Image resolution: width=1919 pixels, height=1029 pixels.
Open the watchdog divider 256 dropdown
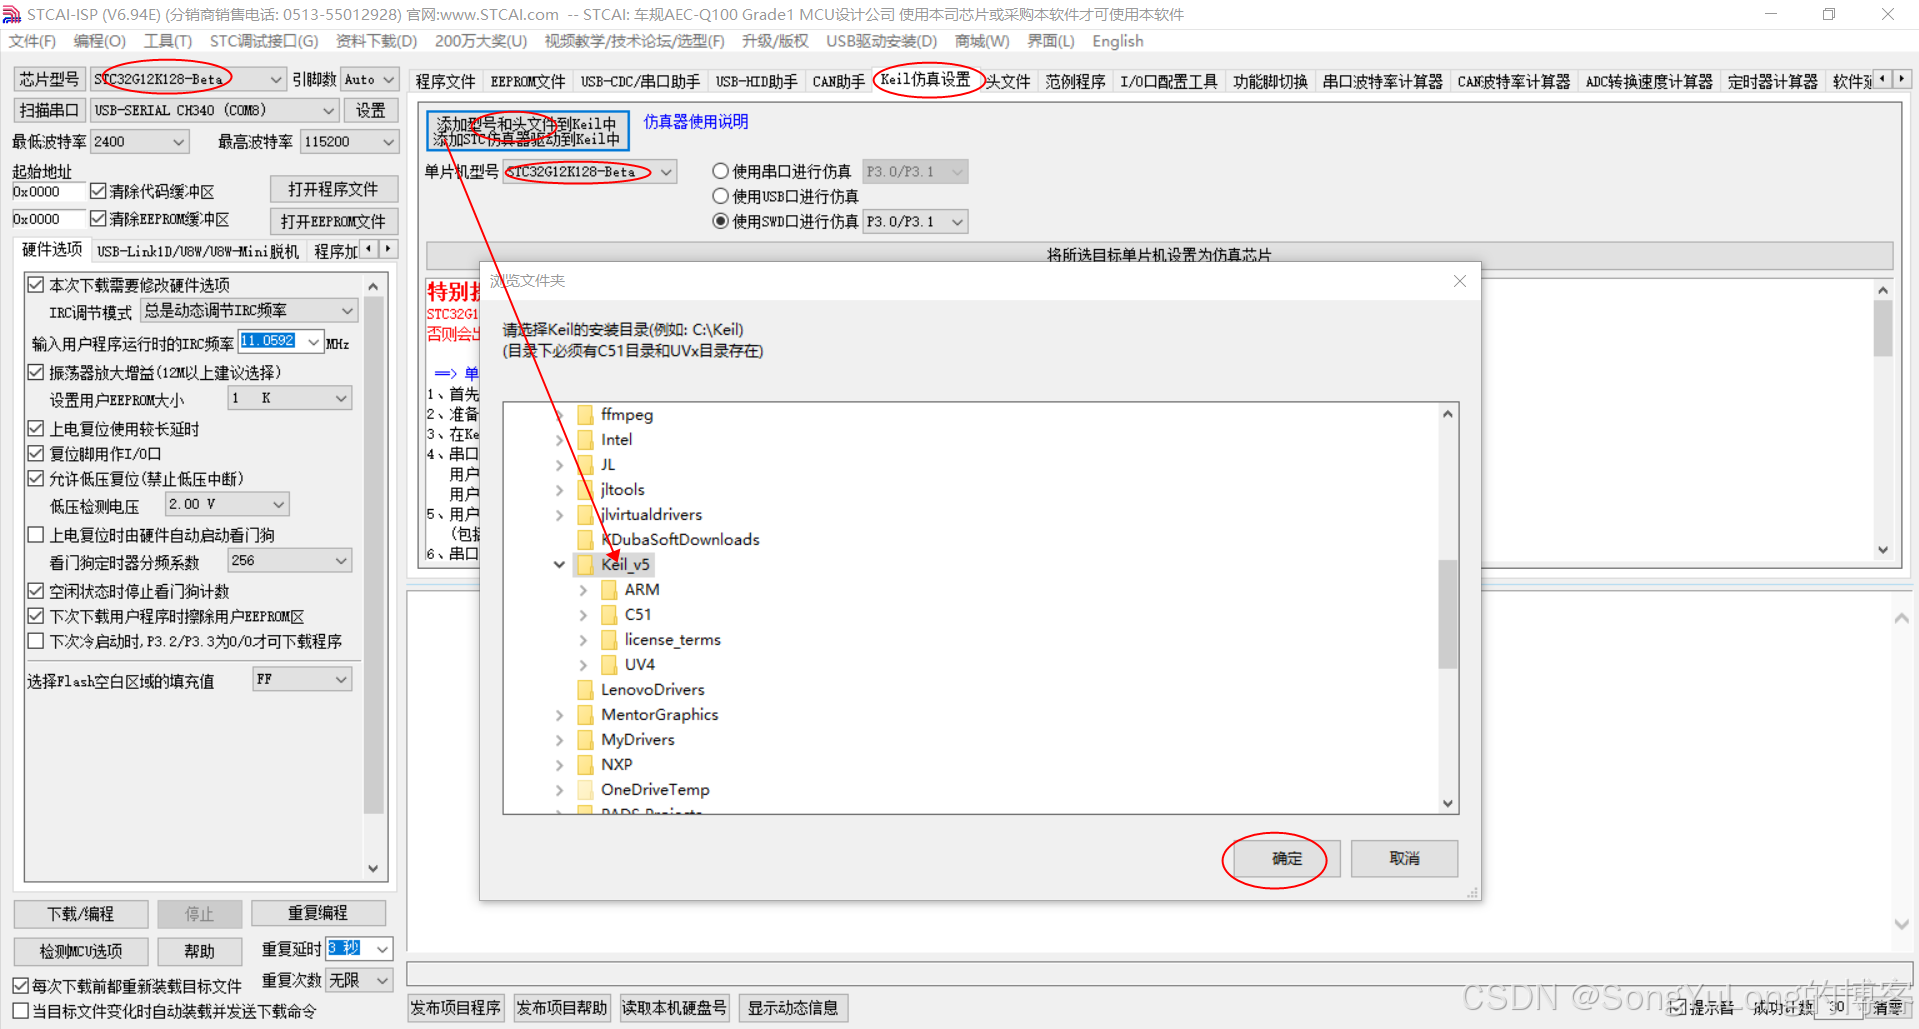[x=340, y=561]
